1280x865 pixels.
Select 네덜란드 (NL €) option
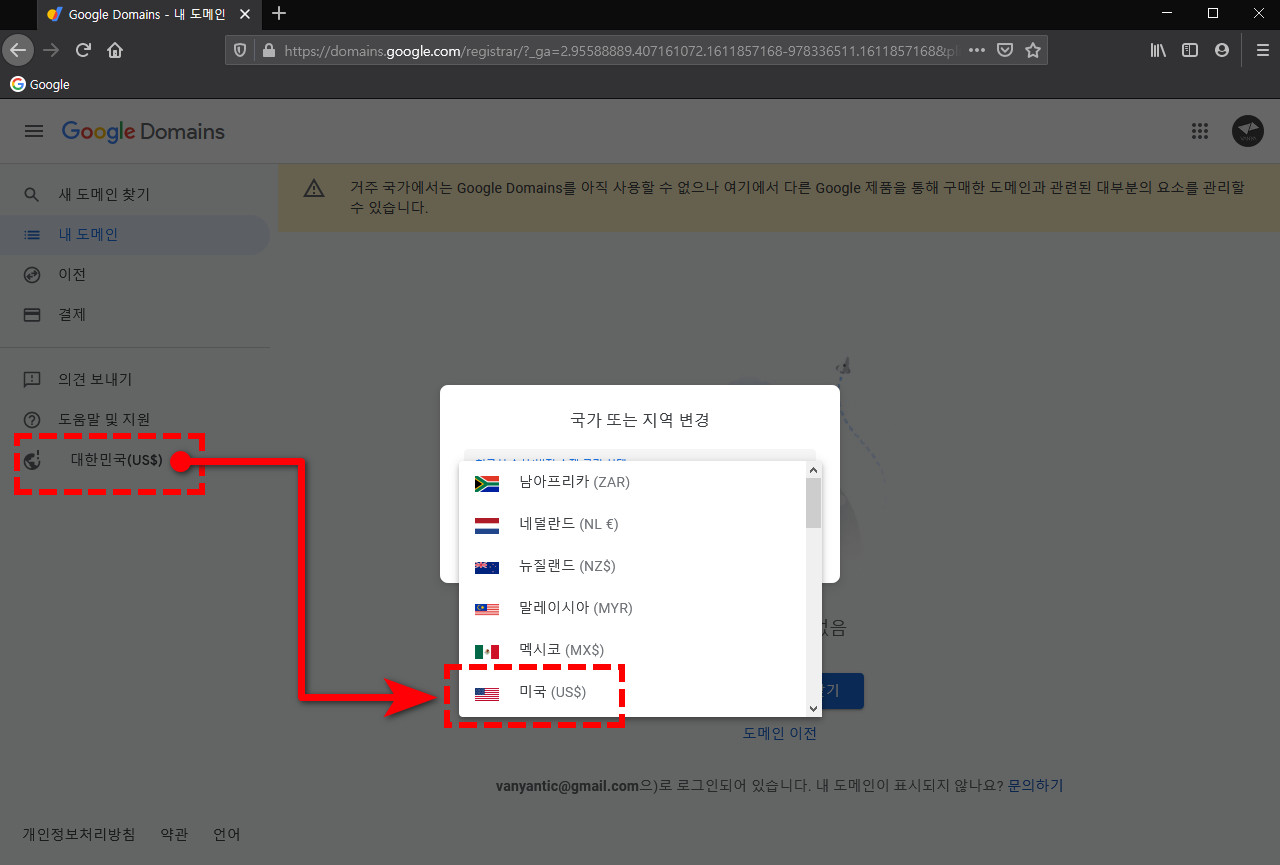click(x=633, y=525)
